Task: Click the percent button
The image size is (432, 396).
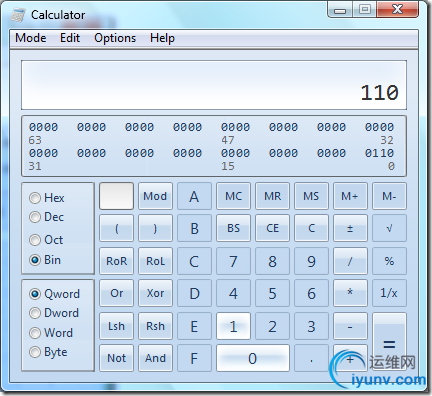Action: click(389, 261)
